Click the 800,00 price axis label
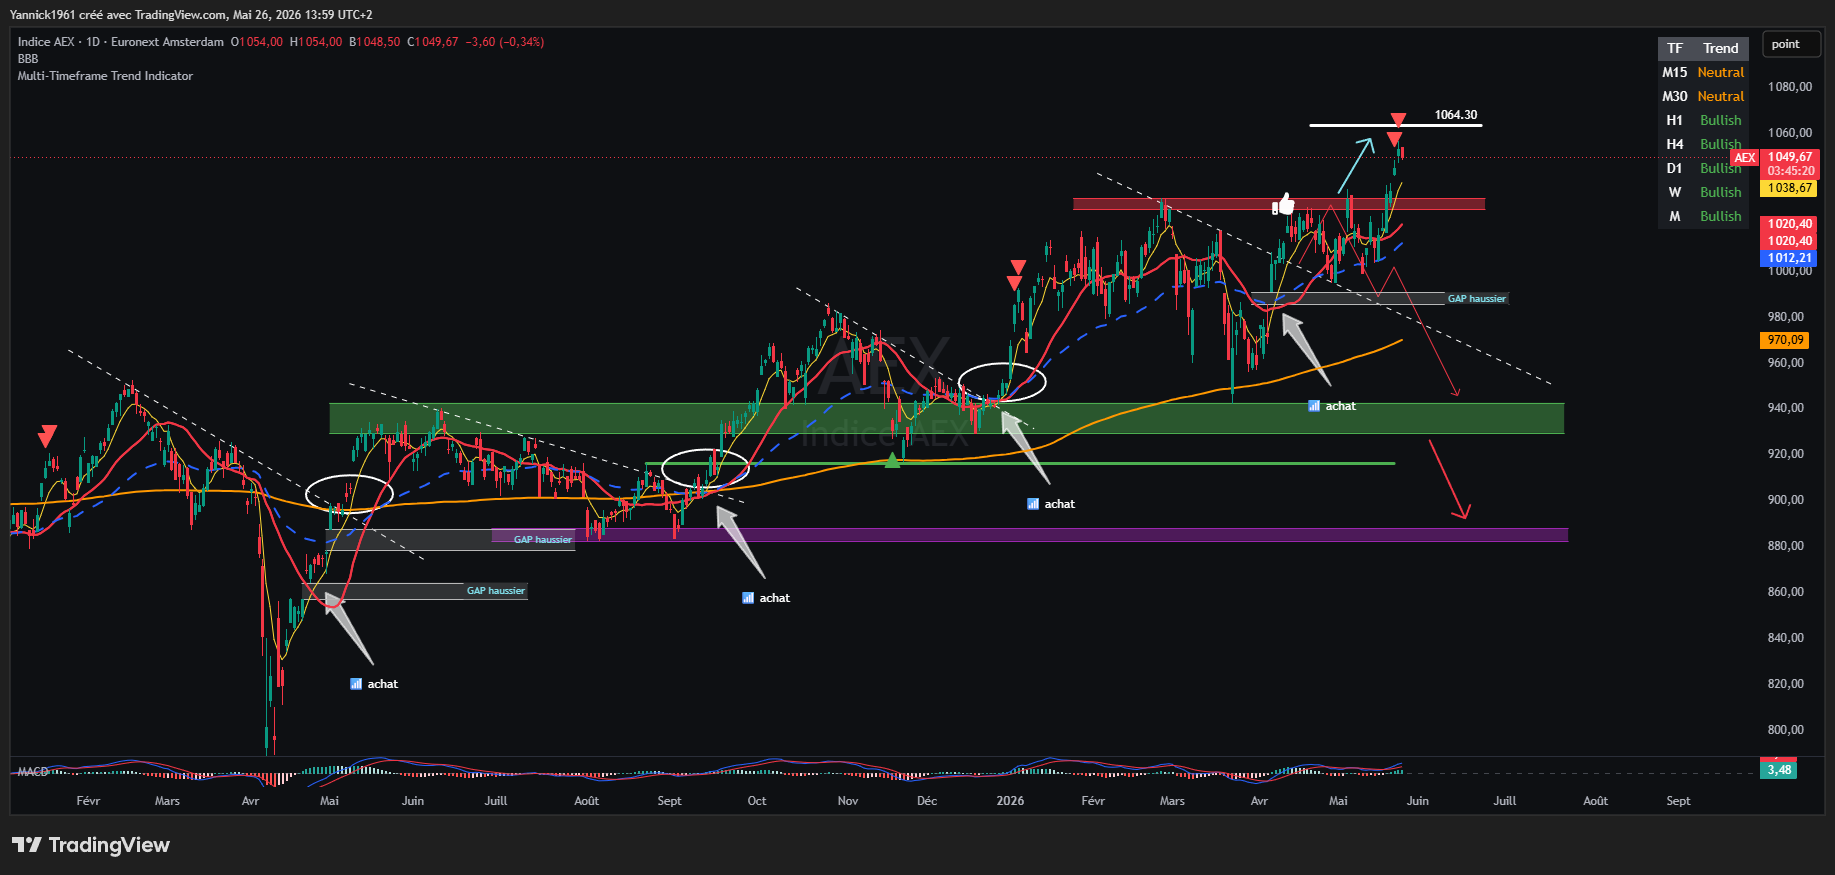This screenshot has width=1835, height=875. pos(1786,730)
